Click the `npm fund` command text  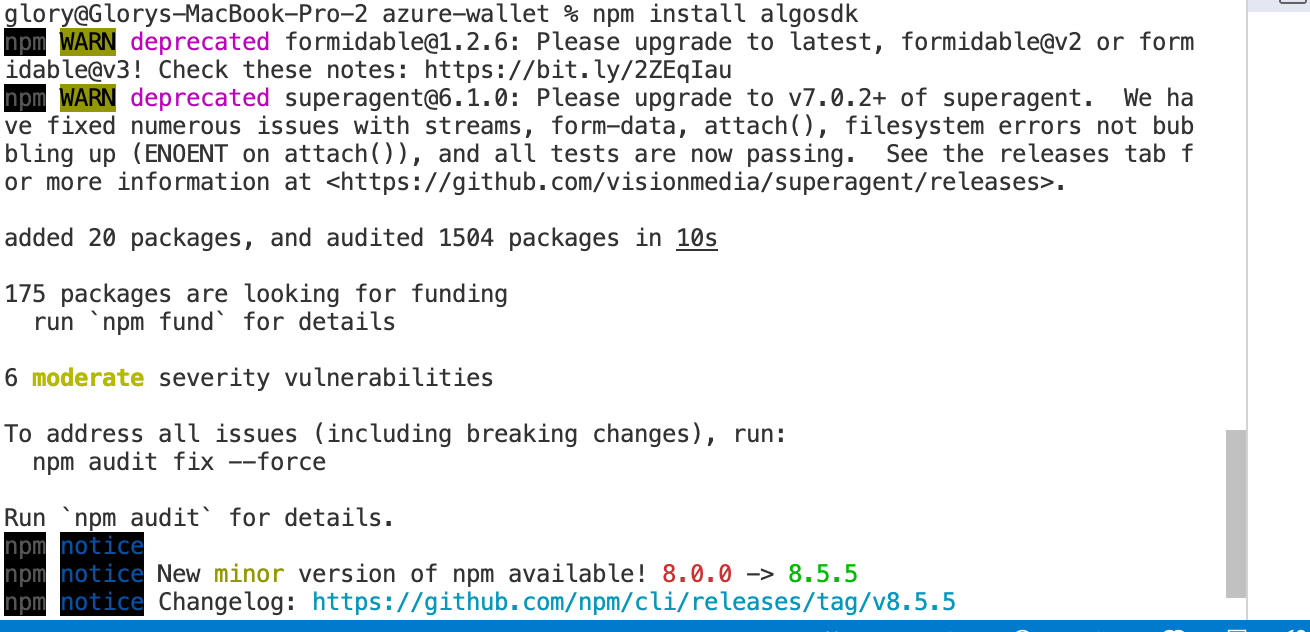point(158,322)
